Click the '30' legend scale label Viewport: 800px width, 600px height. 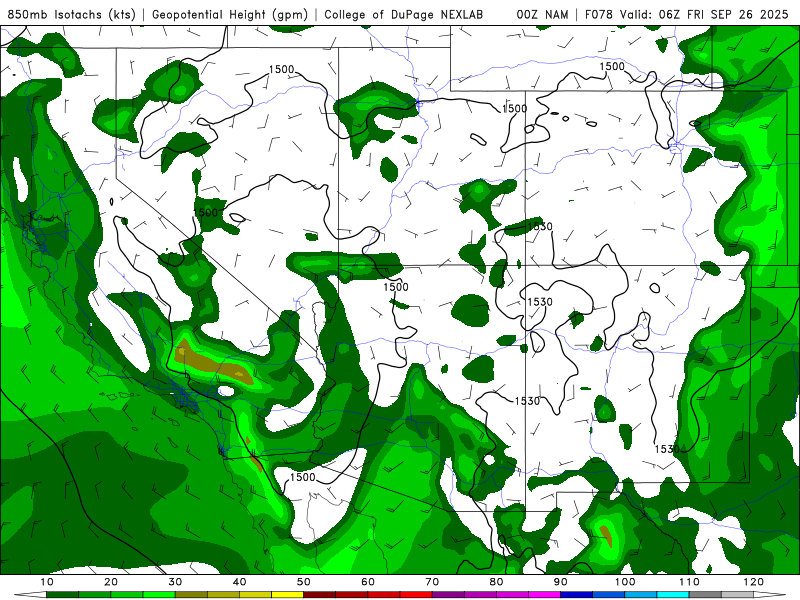[x=175, y=582]
